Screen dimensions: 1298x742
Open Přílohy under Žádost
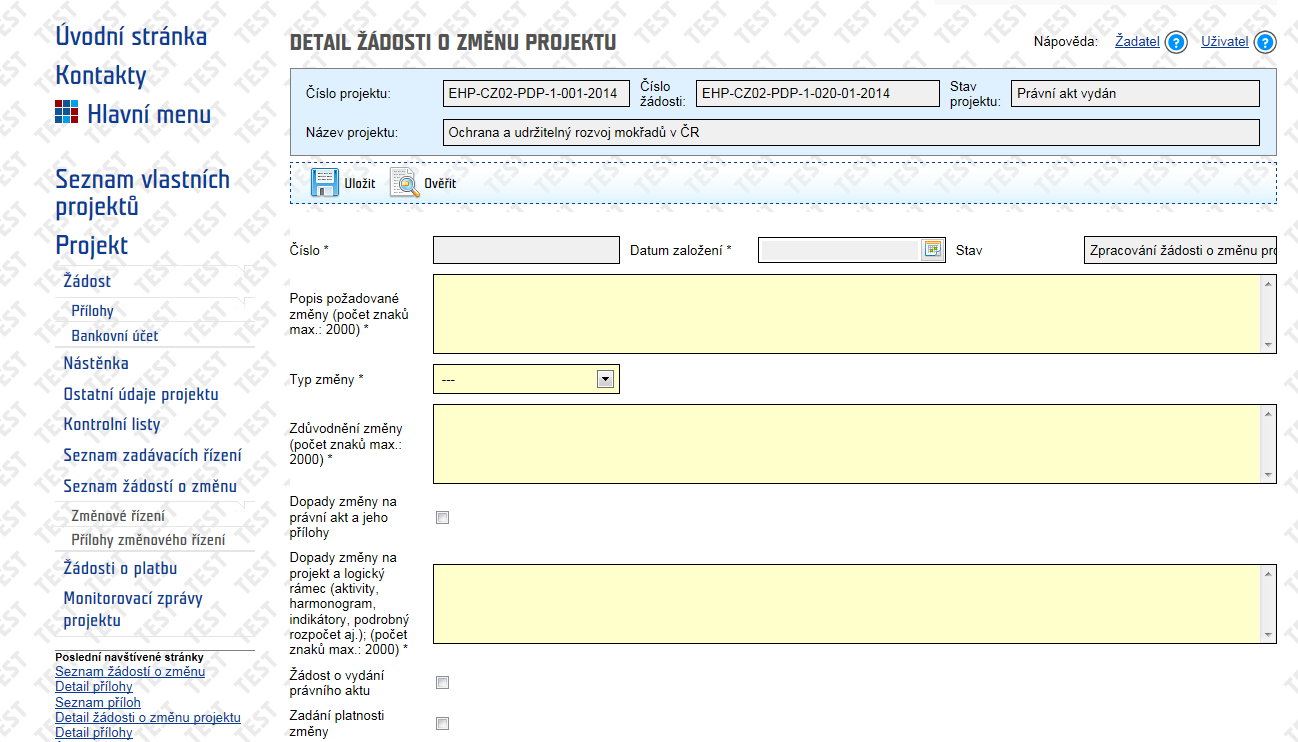[x=92, y=311]
